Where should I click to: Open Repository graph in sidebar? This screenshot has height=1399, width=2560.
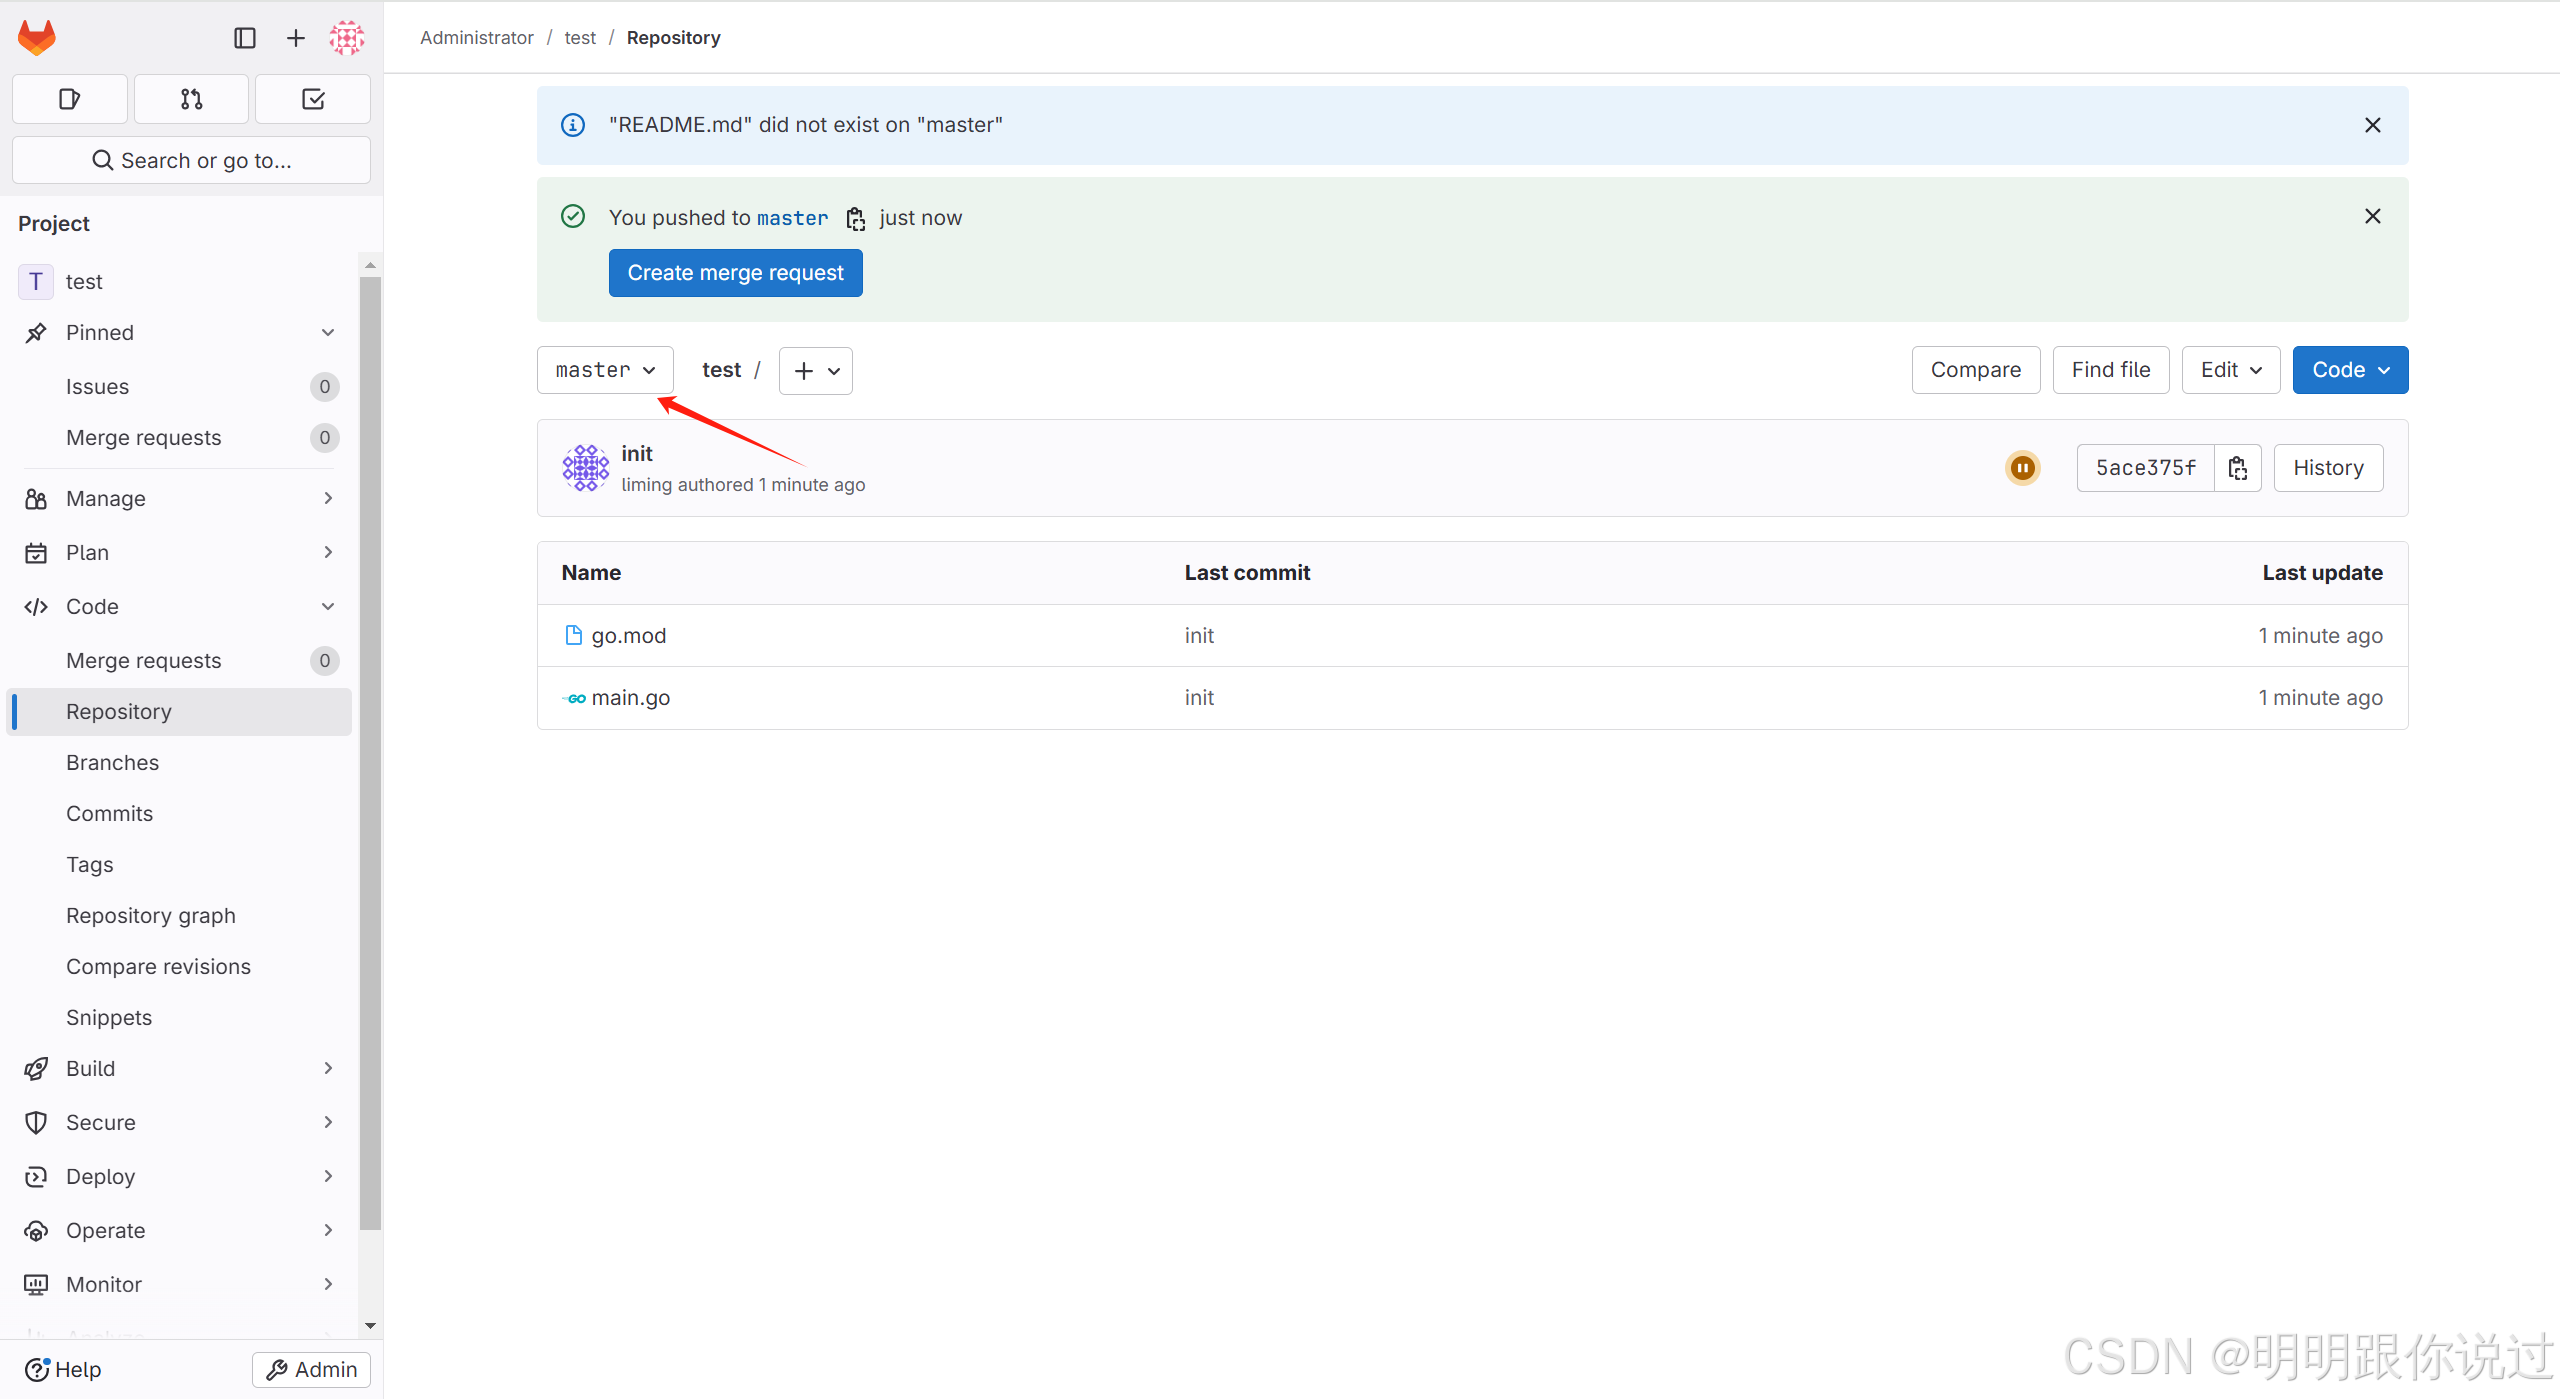click(x=180, y=916)
